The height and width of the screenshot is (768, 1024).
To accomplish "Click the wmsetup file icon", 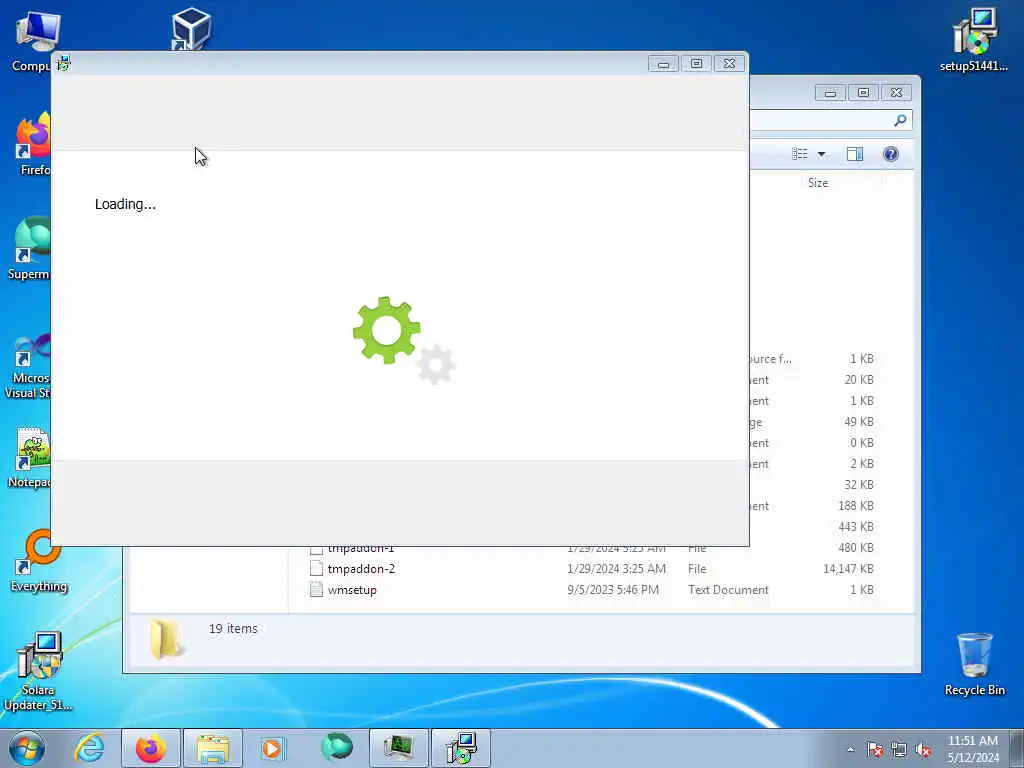I will pyautogui.click(x=317, y=590).
